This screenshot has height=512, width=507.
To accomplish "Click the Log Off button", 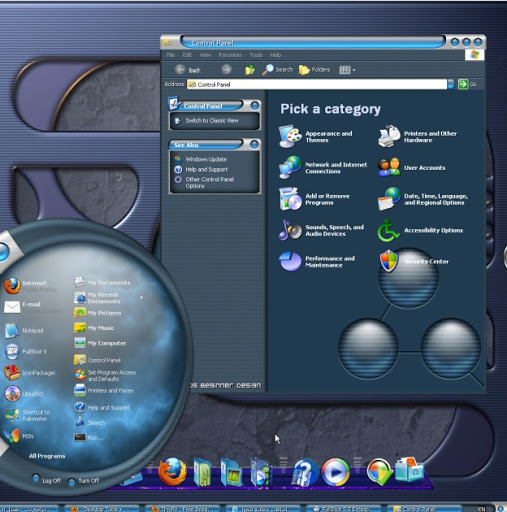I will click(x=47, y=480).
